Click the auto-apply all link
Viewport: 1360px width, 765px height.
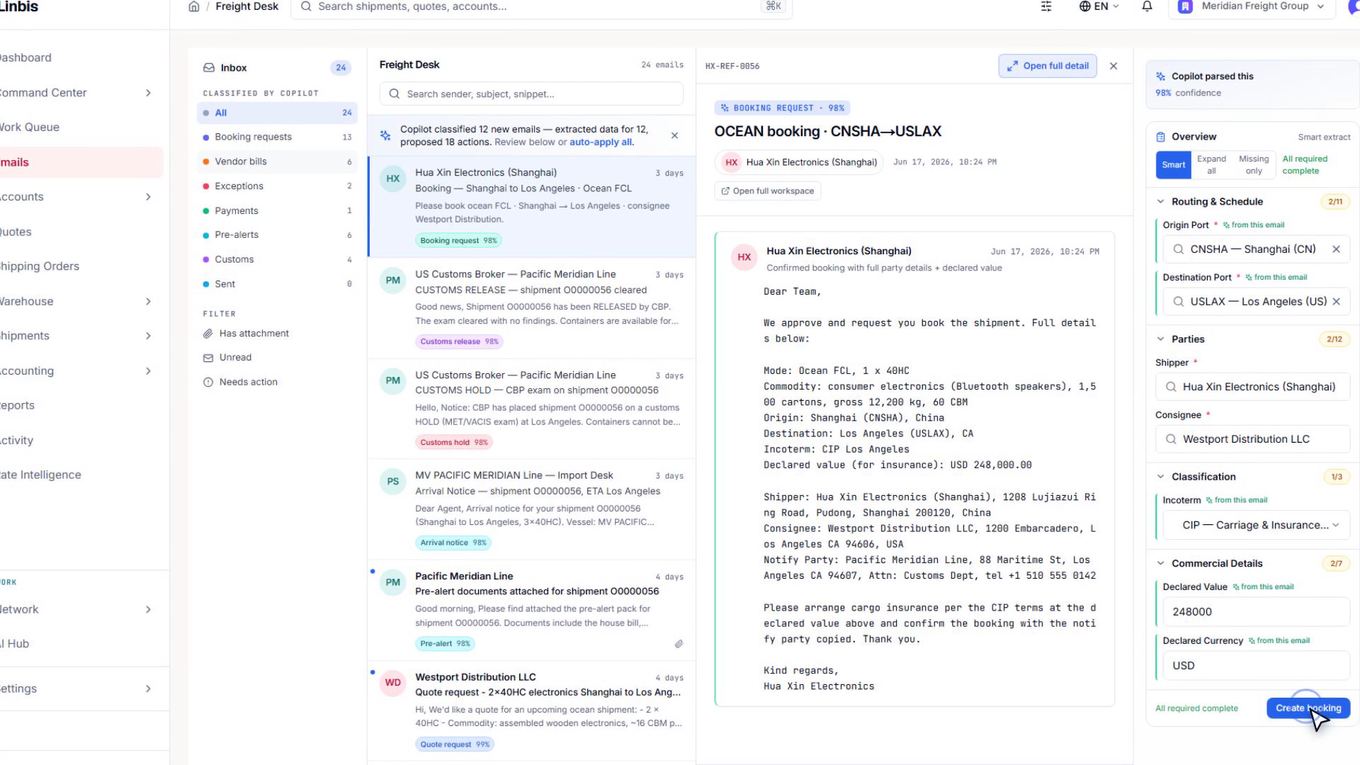pos(601,142)
